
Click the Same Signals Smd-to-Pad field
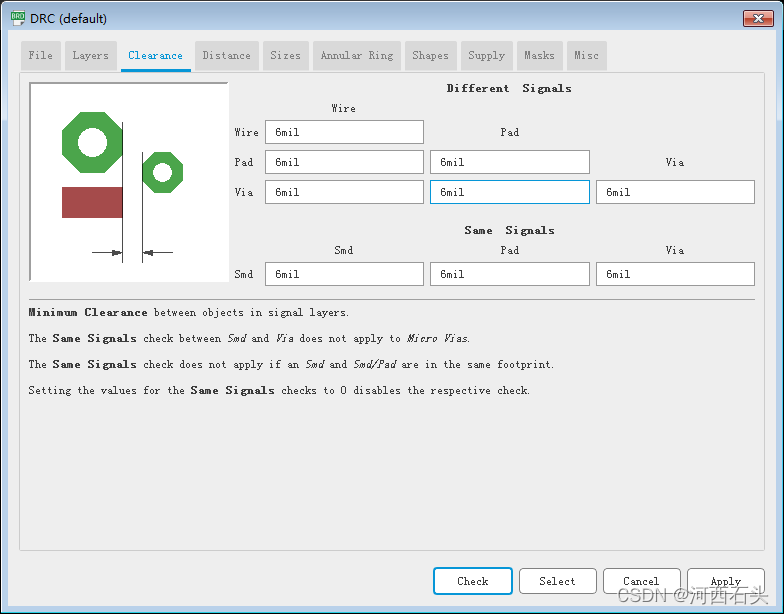pos(510,274)
